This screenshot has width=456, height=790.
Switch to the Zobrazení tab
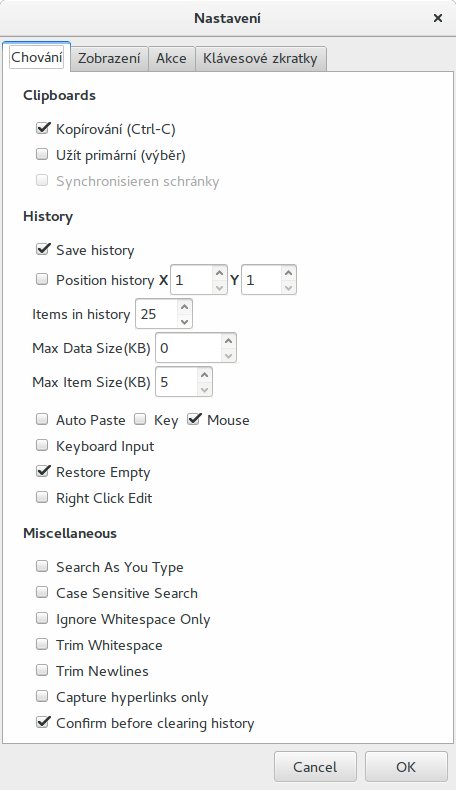109,58
